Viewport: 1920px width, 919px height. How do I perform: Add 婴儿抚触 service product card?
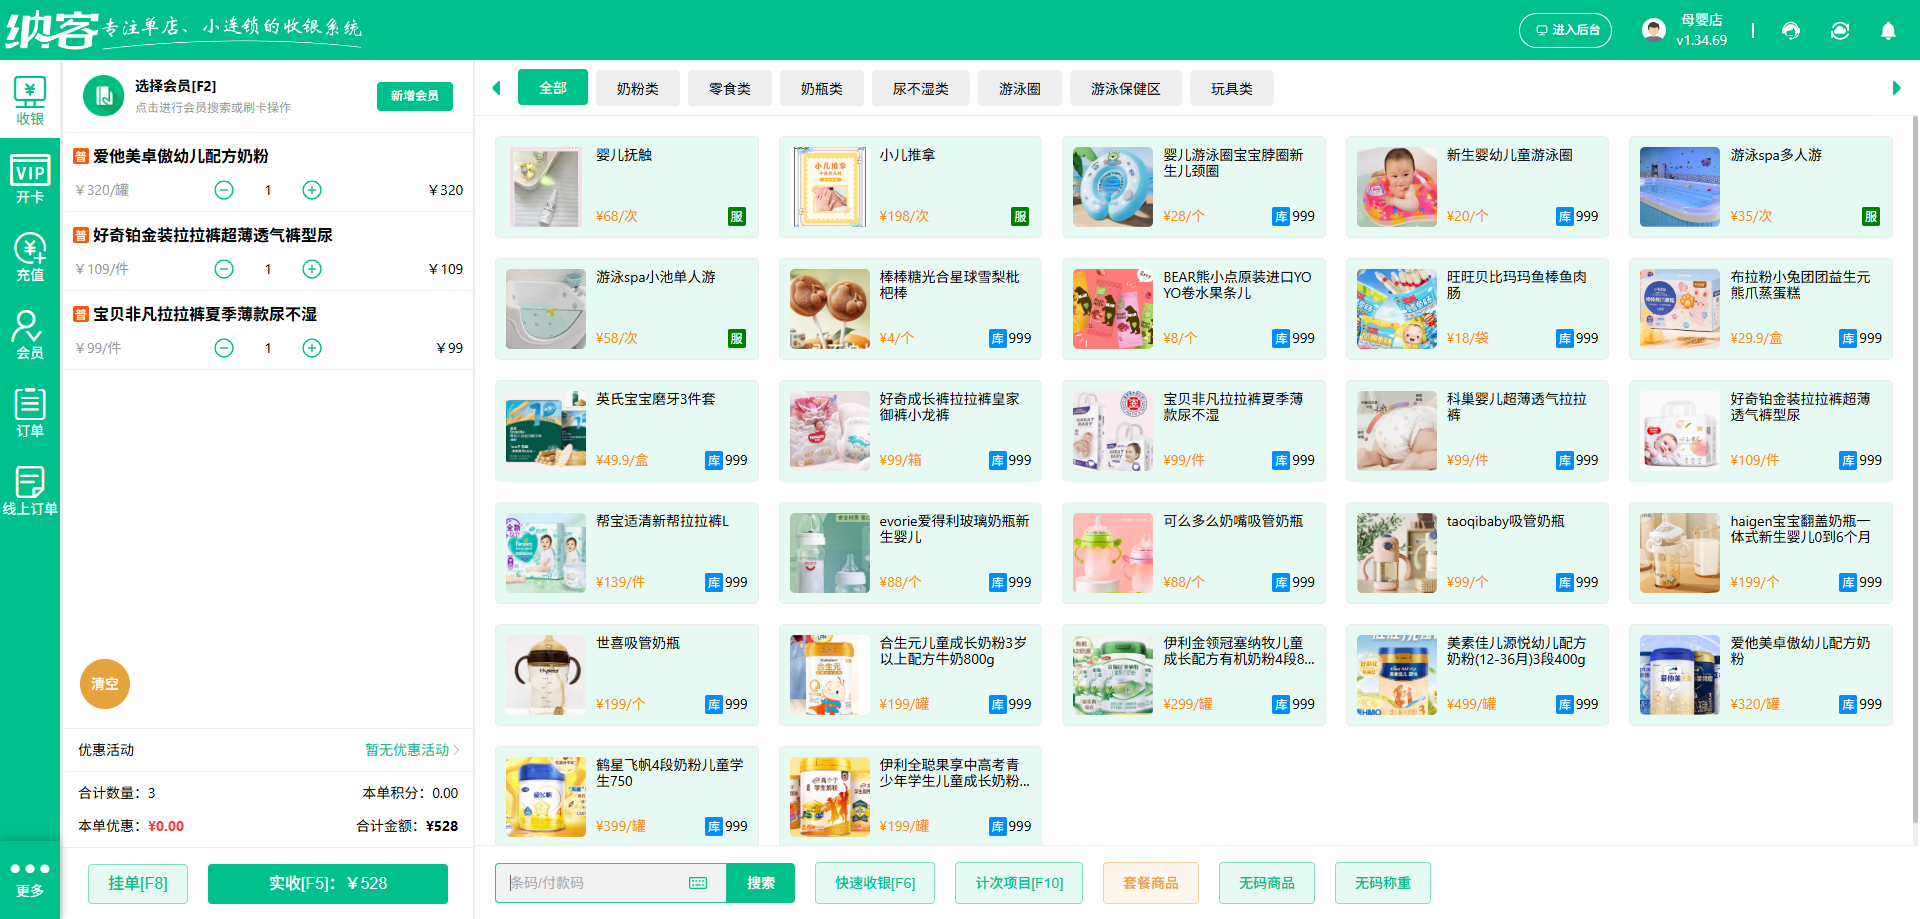(627, 187)
